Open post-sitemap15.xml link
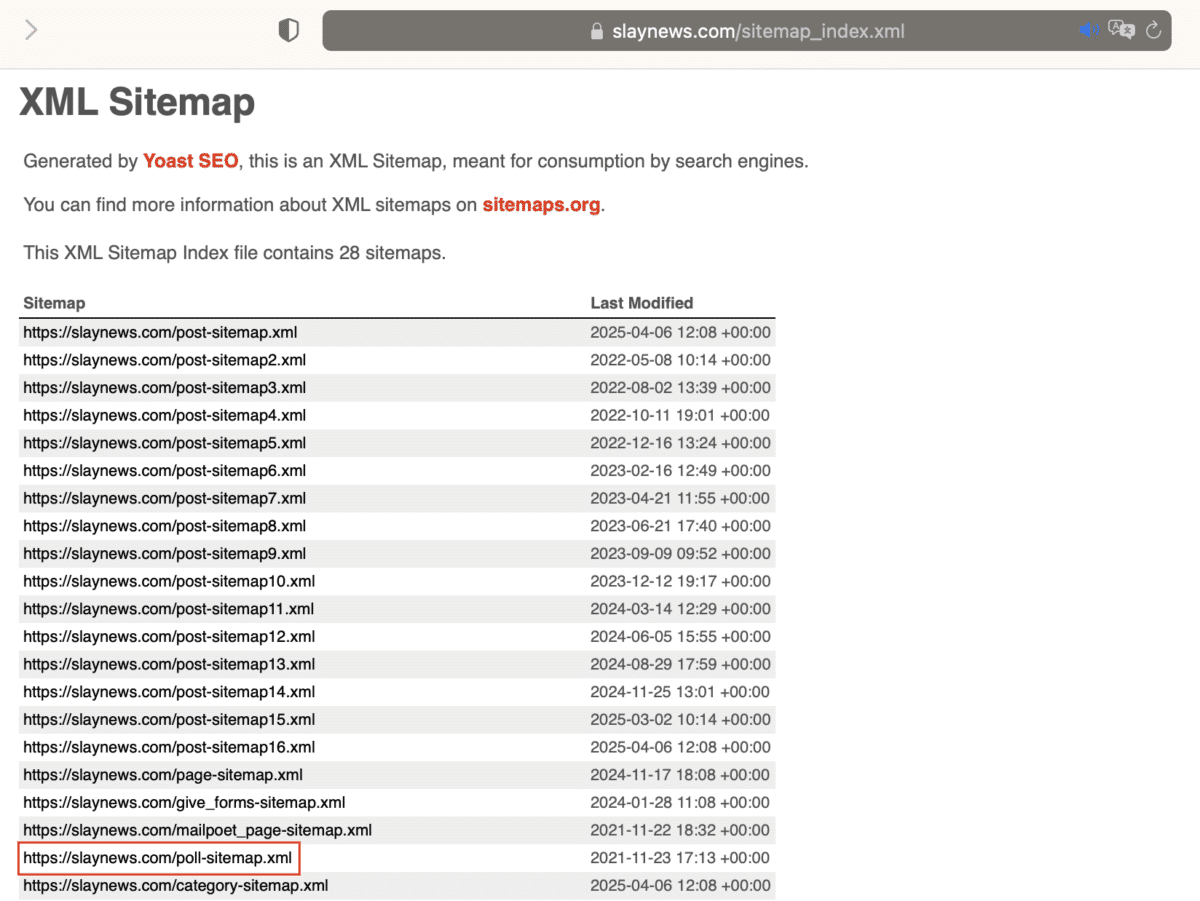The height and width of the screenshot is (901, 1200). tap(169, 720)
